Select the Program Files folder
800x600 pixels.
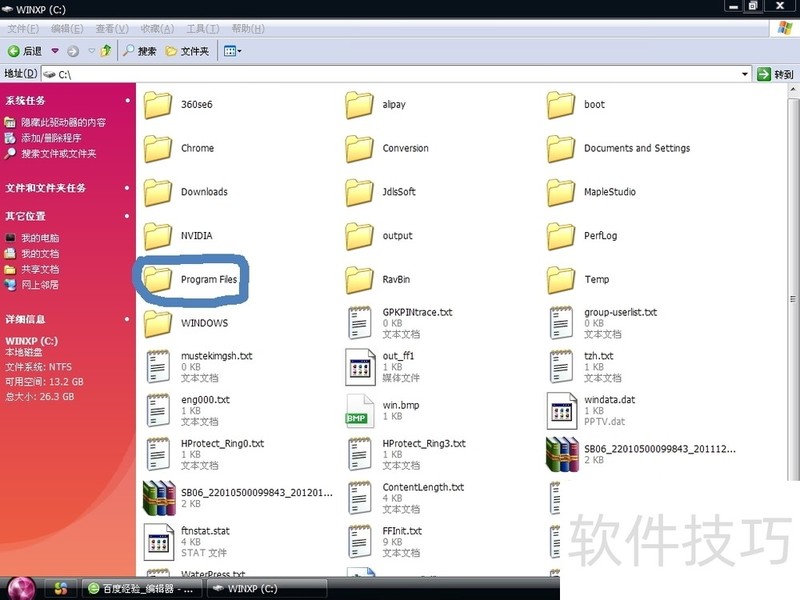190,280
